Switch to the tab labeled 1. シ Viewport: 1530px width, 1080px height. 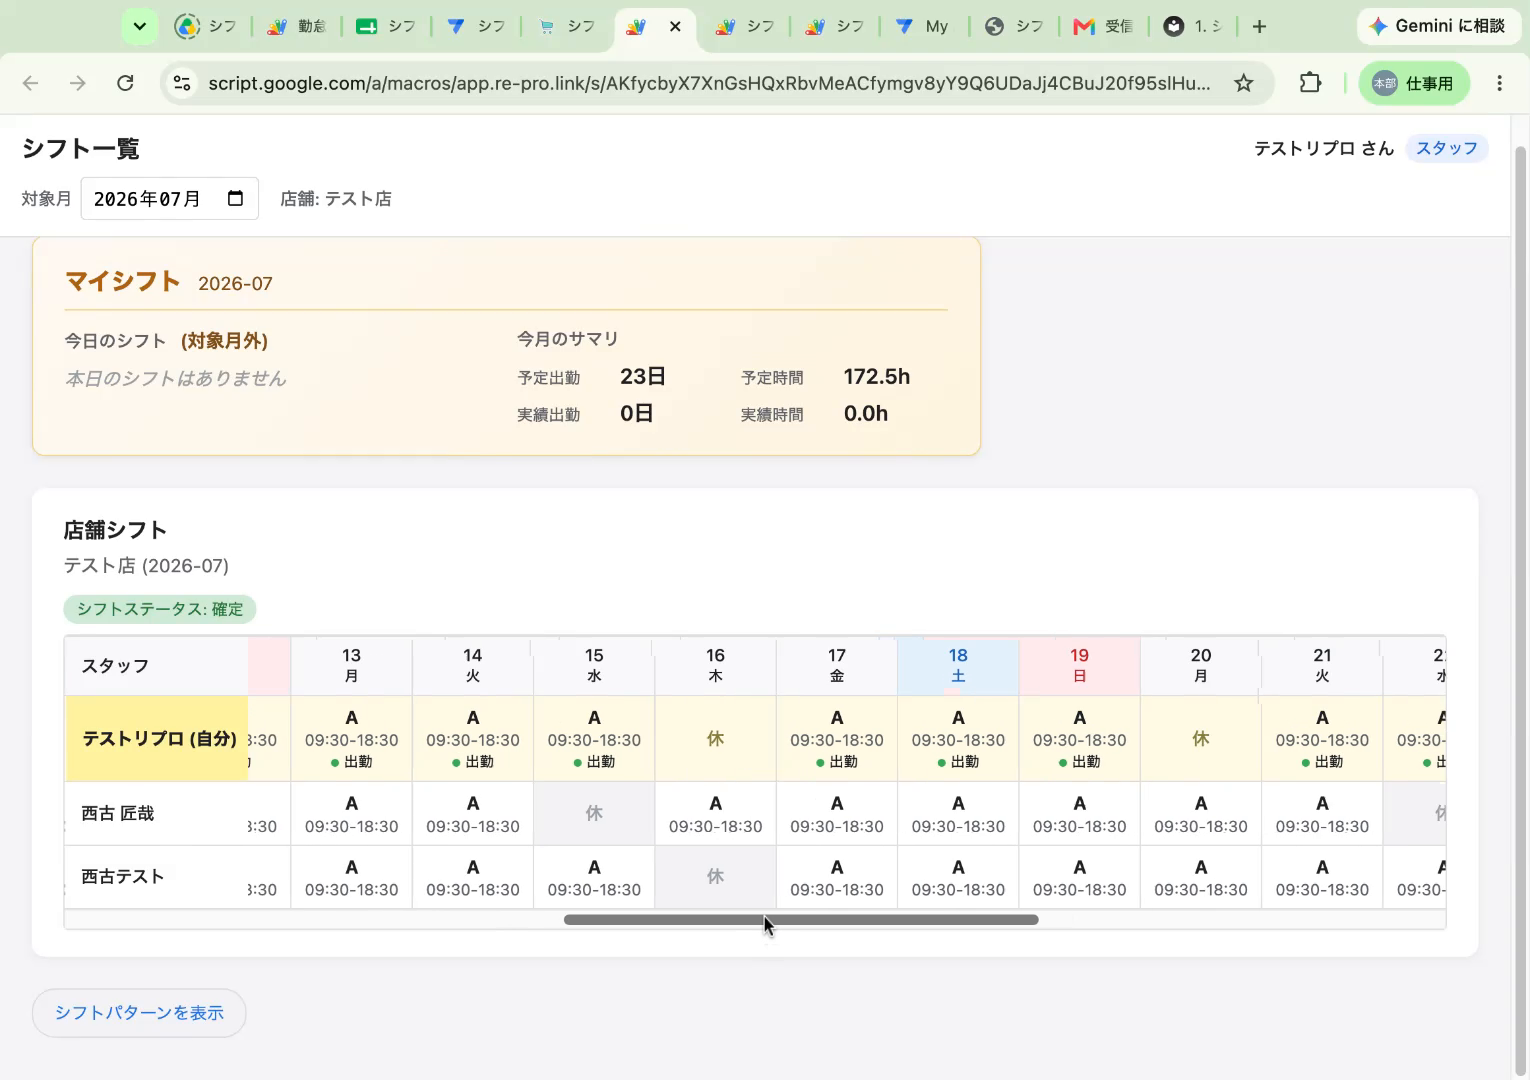pos(1193,27)
